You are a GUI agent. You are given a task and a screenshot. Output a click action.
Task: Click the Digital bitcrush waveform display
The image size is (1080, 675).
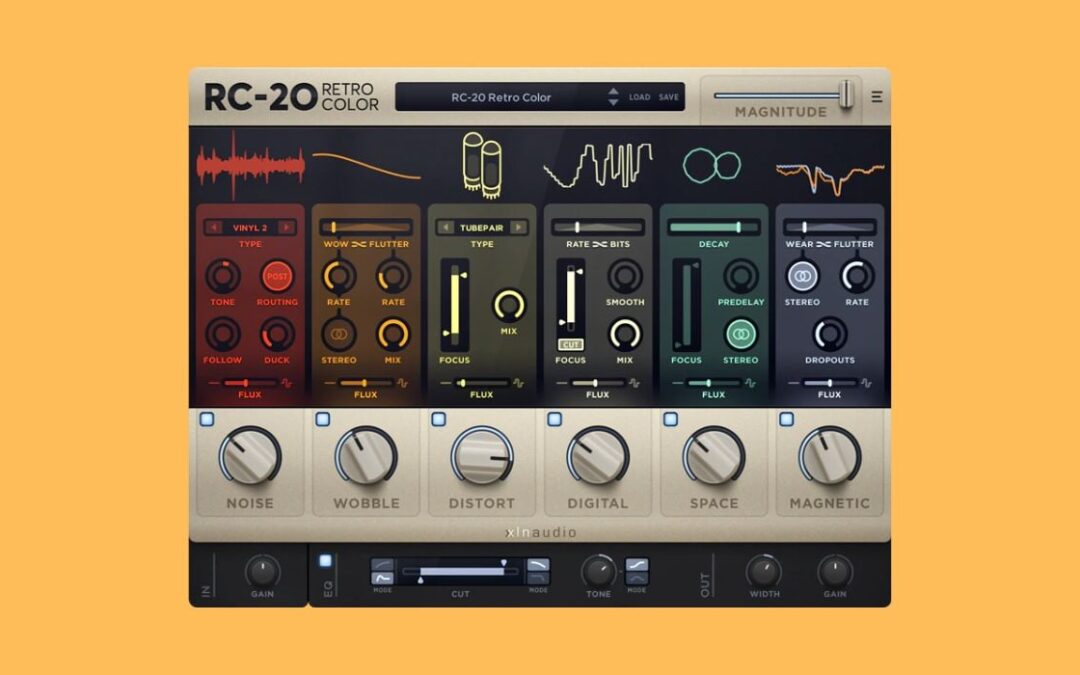click(598, 165)
